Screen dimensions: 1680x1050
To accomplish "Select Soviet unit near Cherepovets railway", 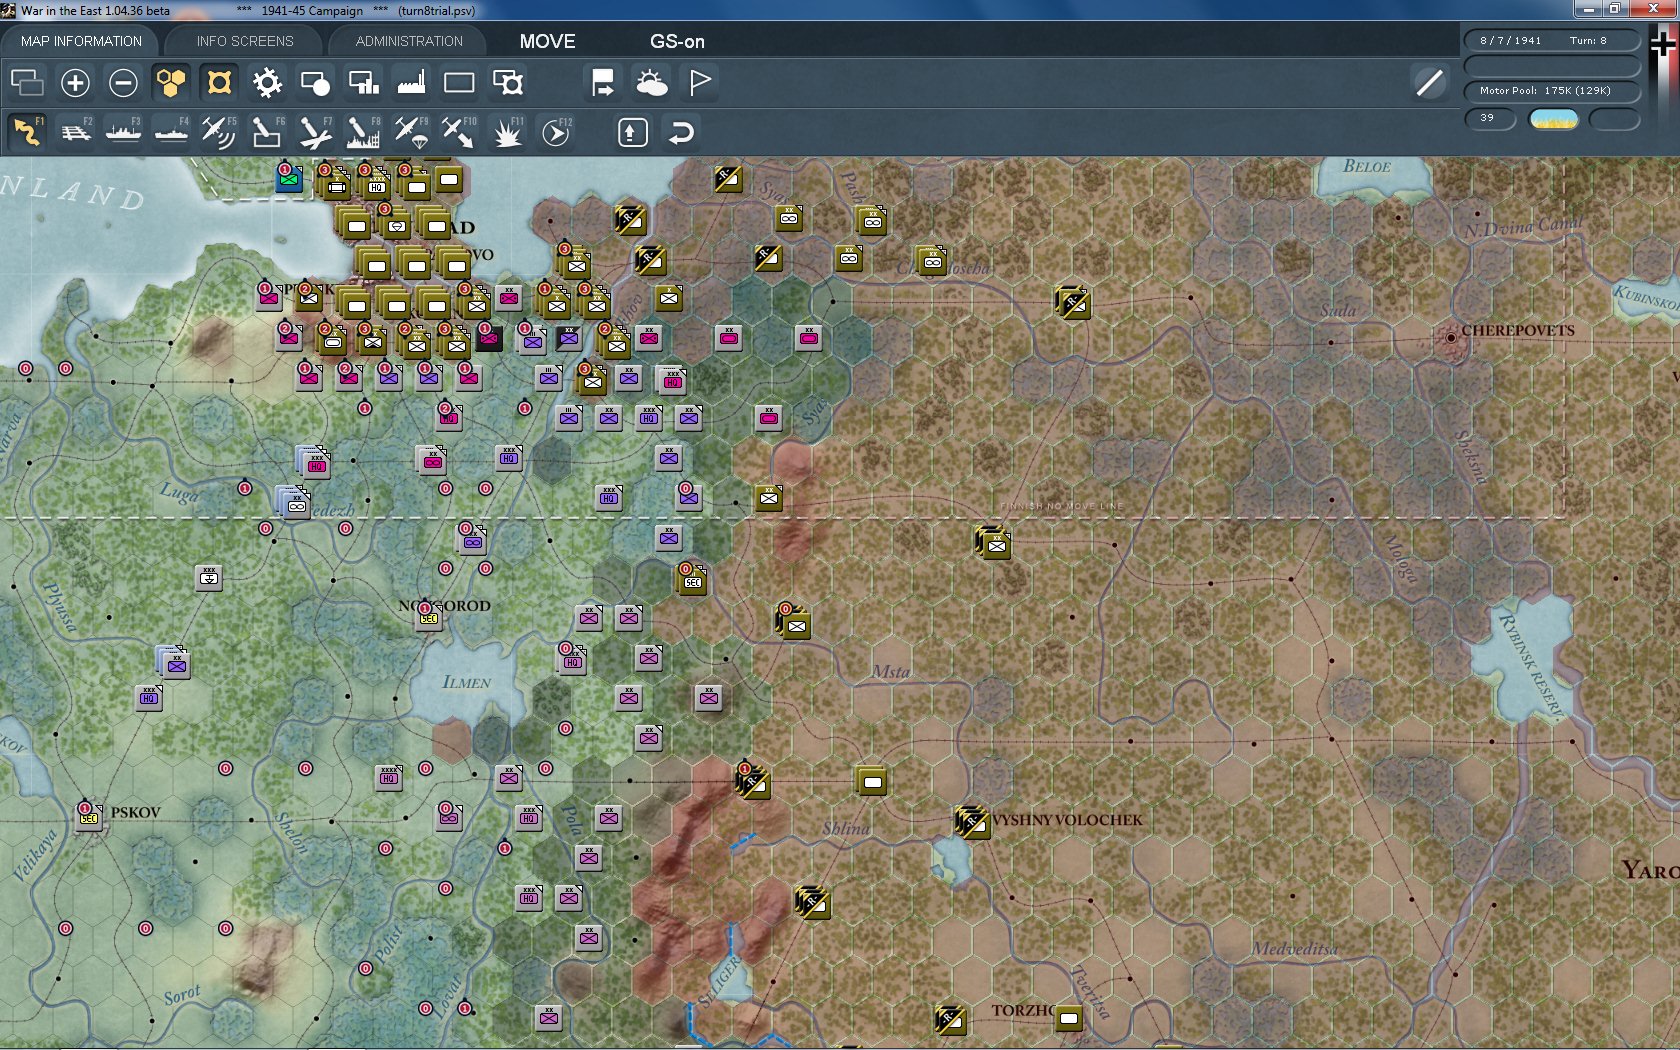I will coord(1072,301).
